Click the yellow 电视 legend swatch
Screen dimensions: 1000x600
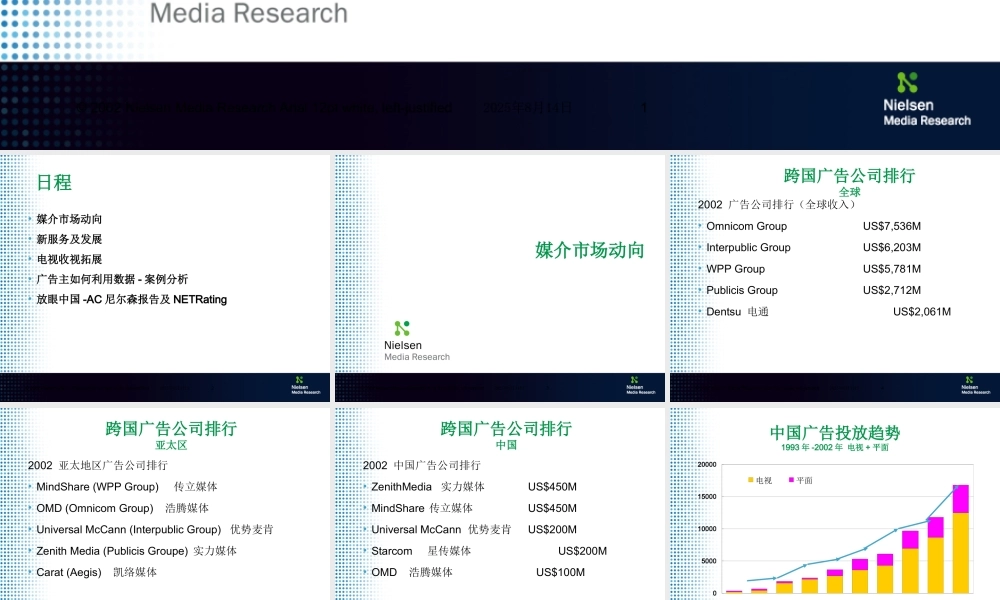click(751, 479)
